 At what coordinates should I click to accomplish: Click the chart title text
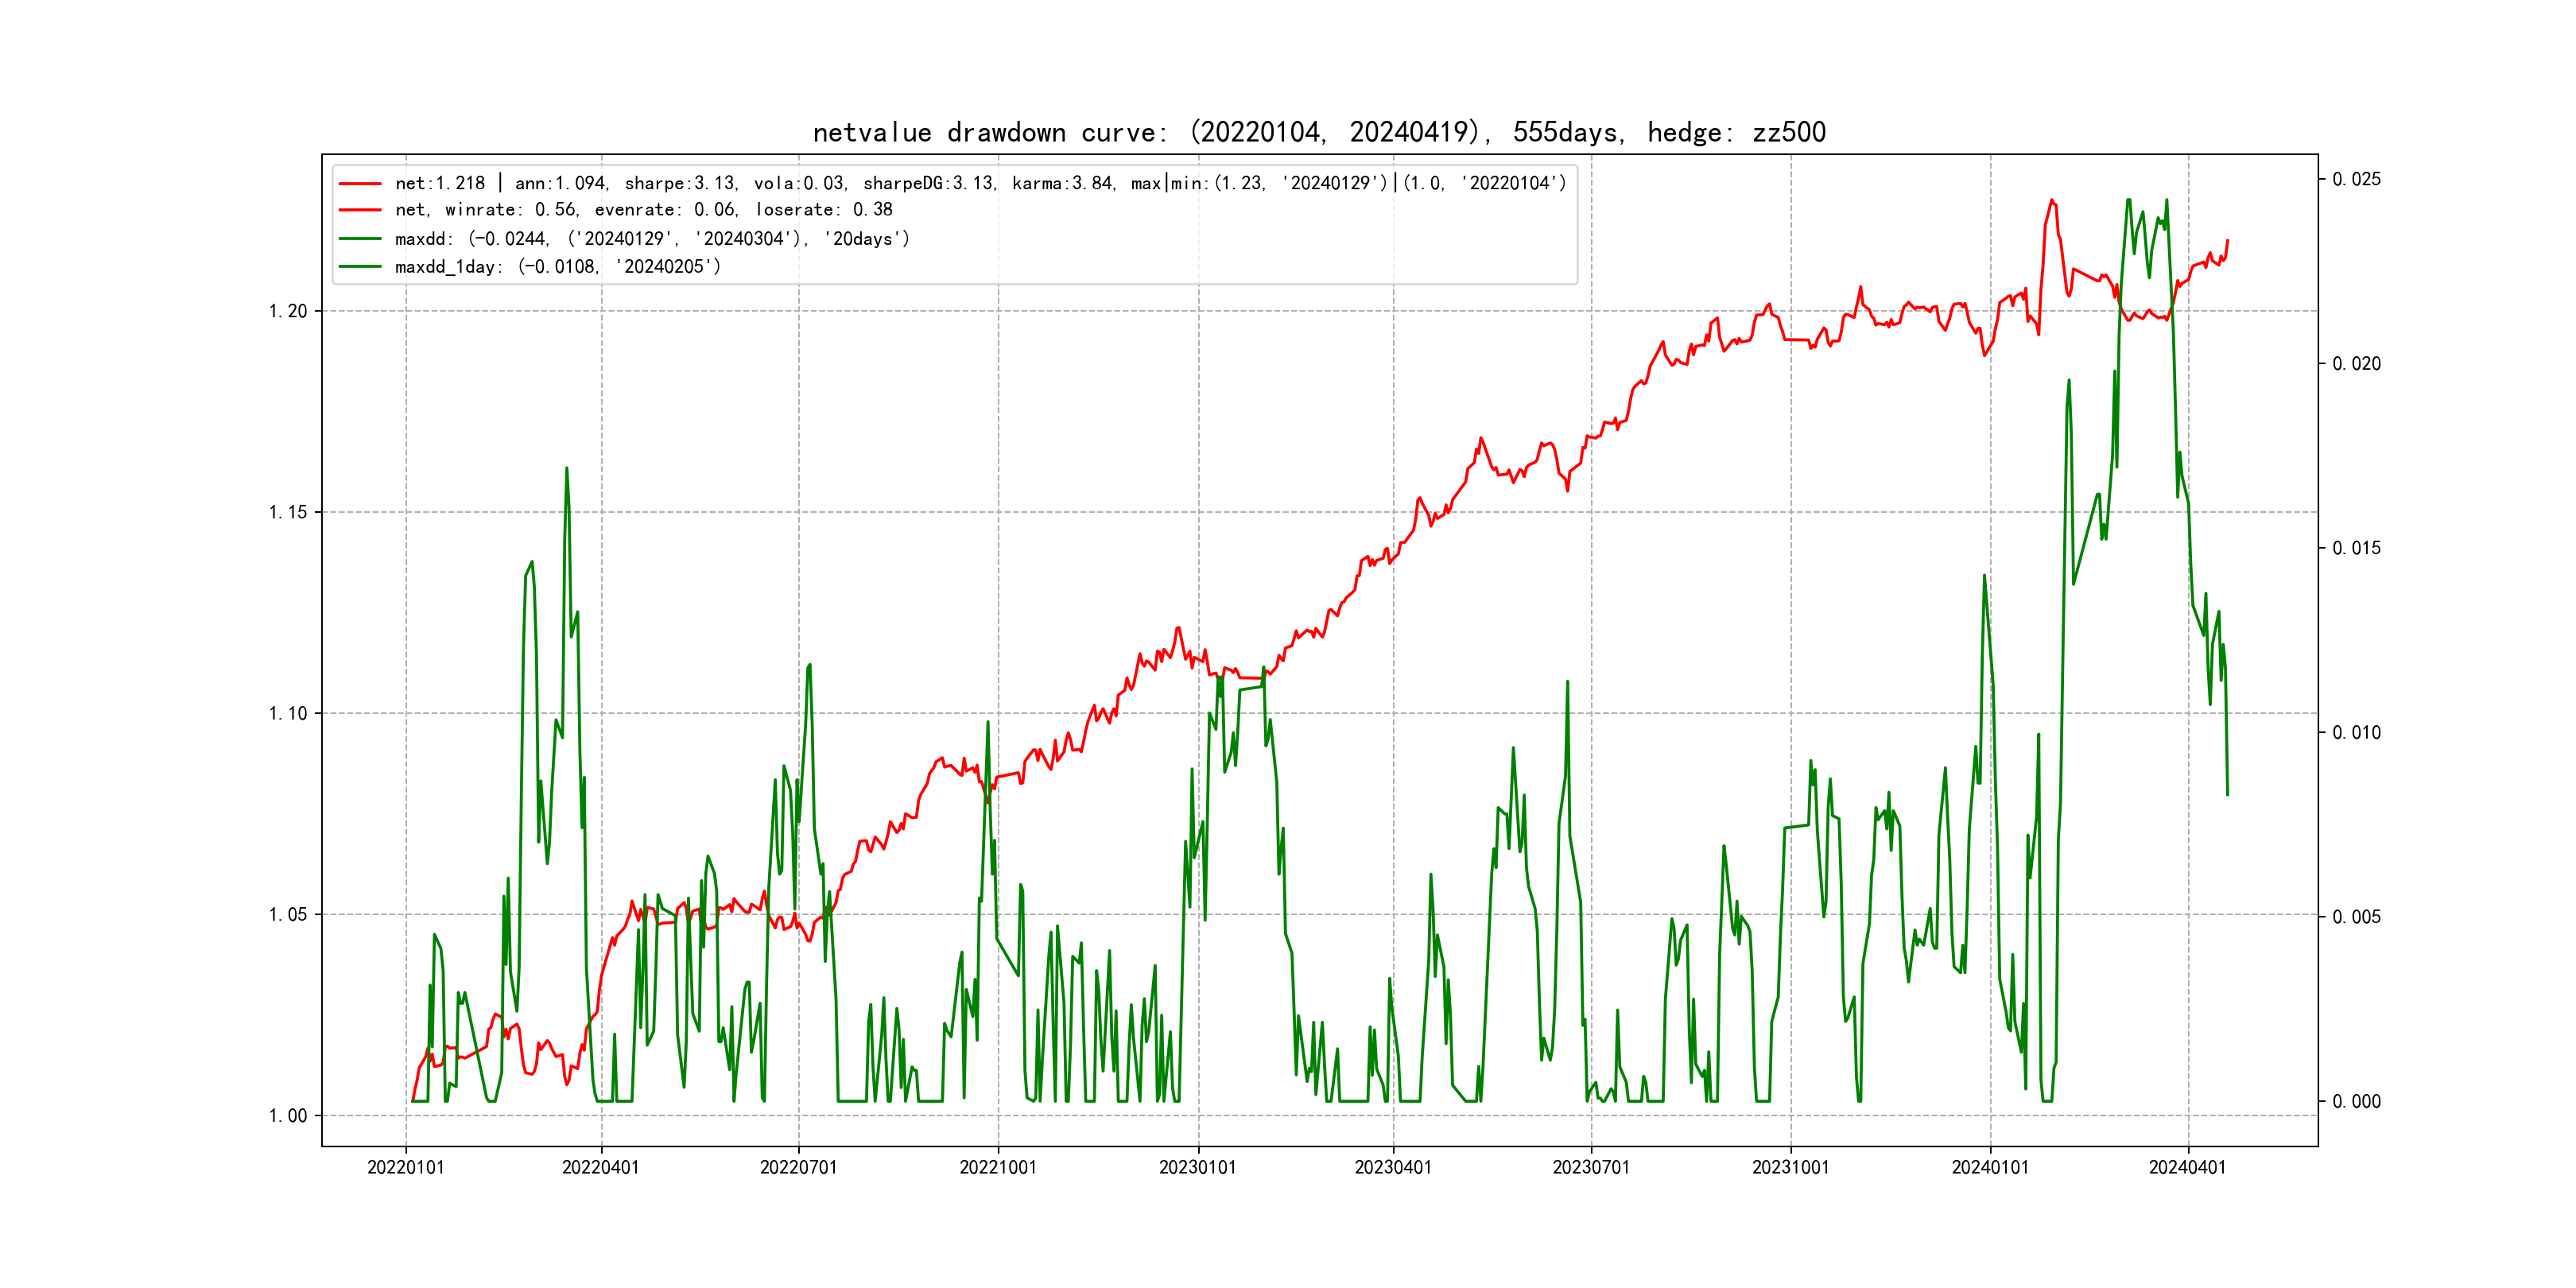pyautogui.click(x=1319, y=132)
